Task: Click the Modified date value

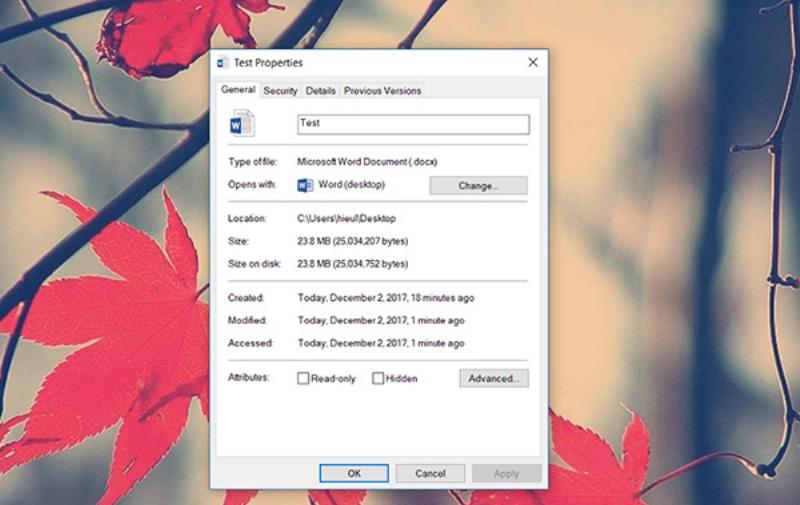Action: tap(381, 320)
